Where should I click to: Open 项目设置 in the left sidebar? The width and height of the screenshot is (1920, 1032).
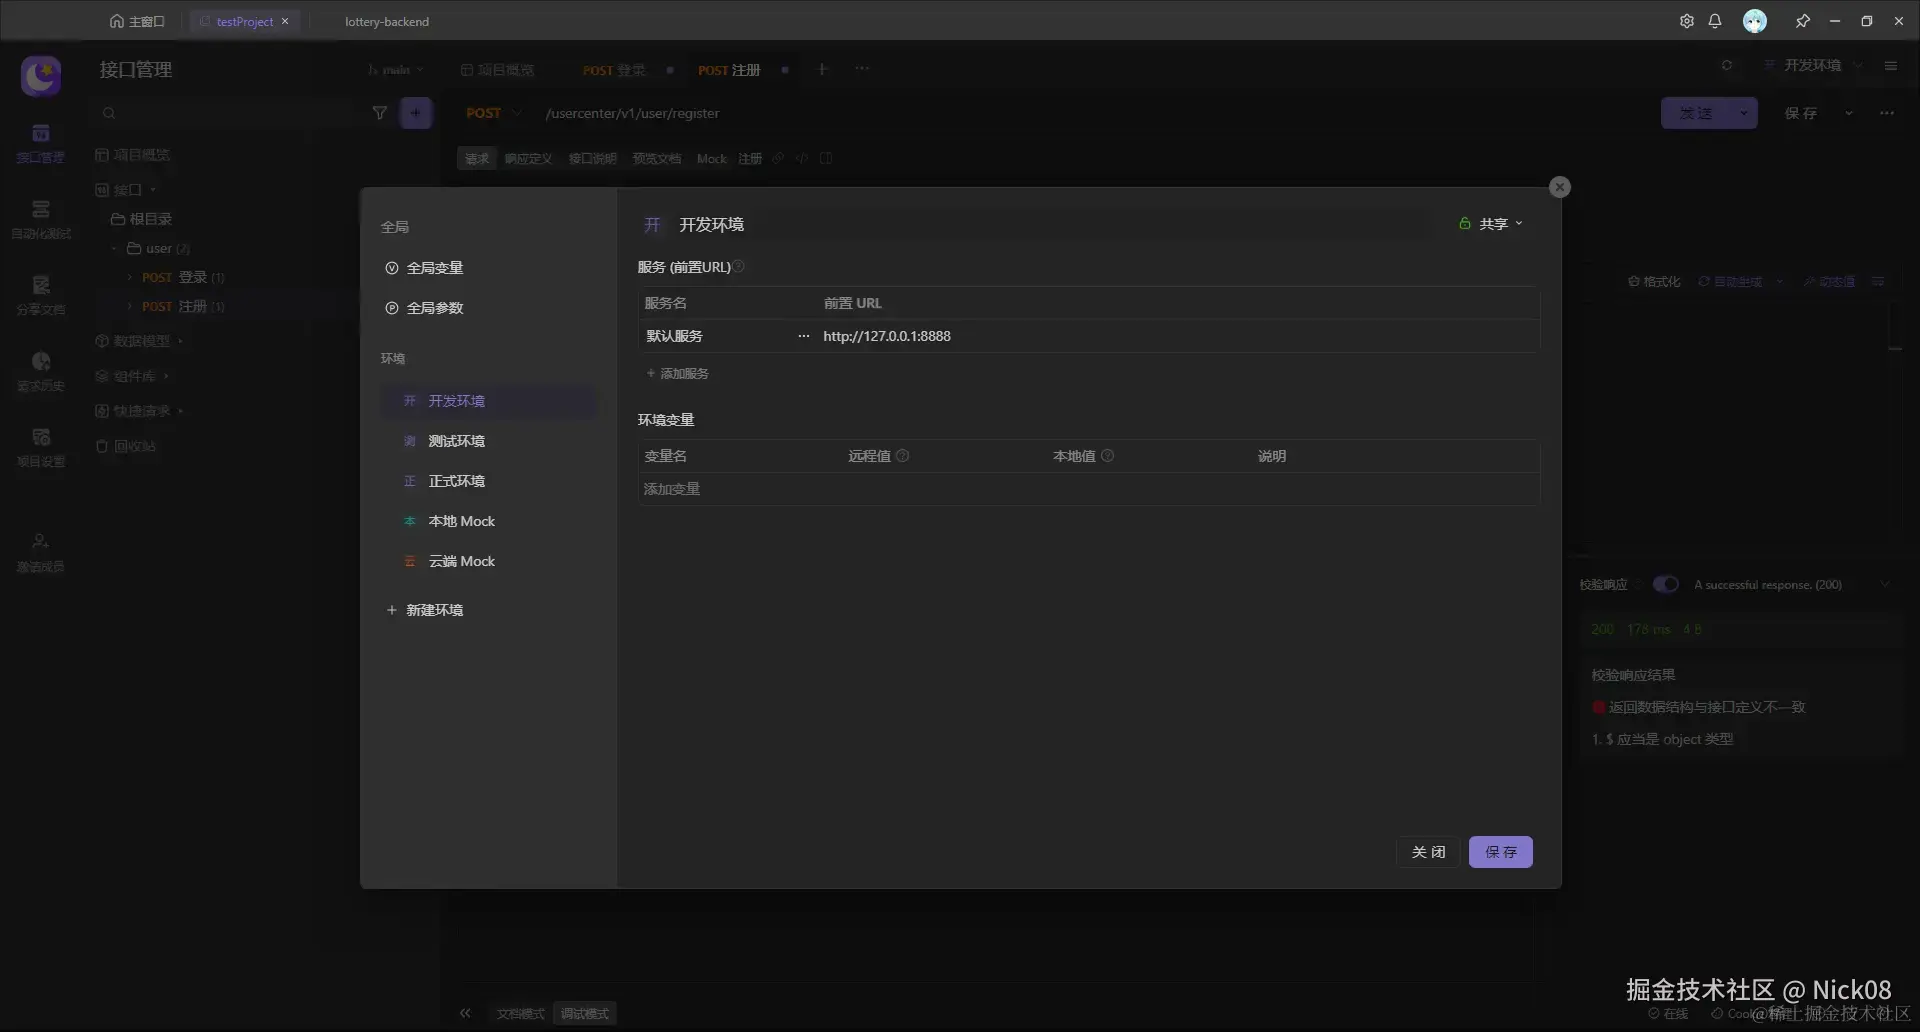41,447
